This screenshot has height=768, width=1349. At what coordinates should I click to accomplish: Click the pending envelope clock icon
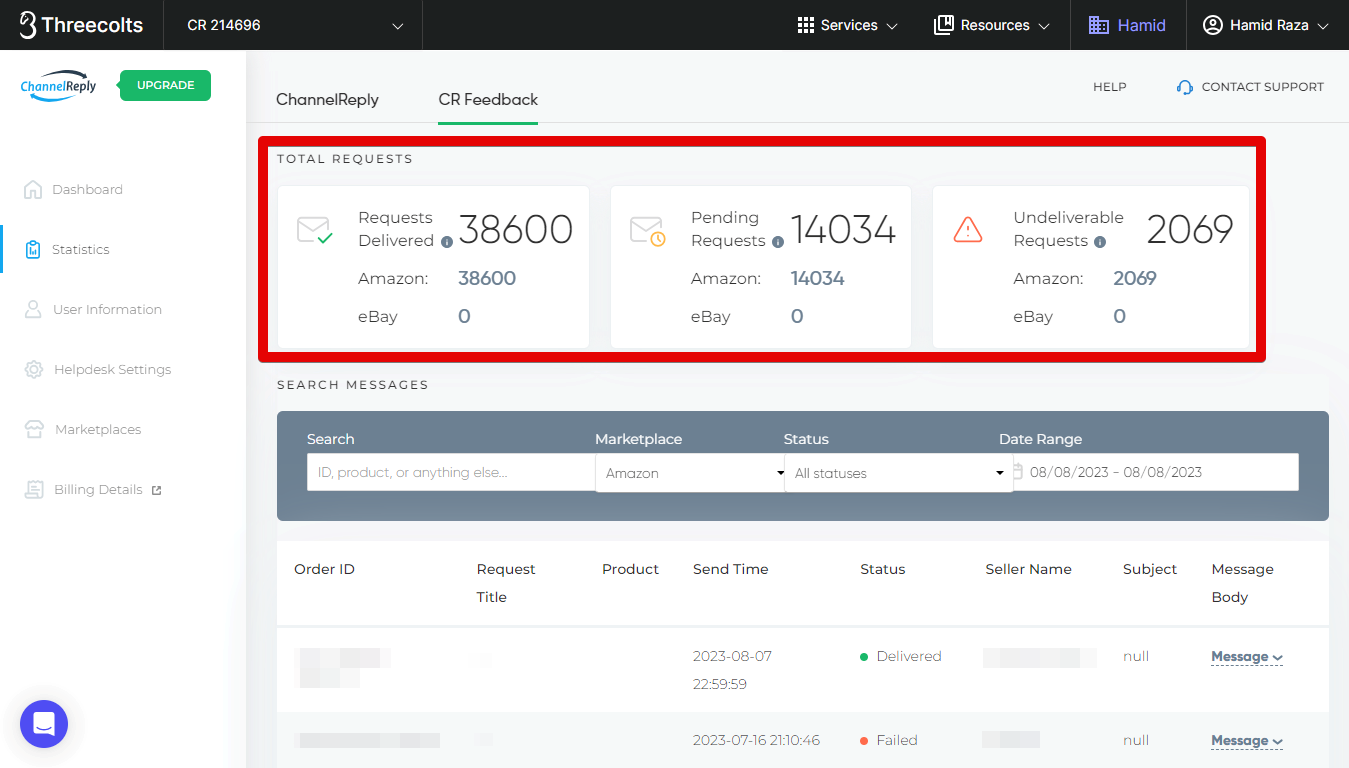pyautogui.click(x=648, y=230)
